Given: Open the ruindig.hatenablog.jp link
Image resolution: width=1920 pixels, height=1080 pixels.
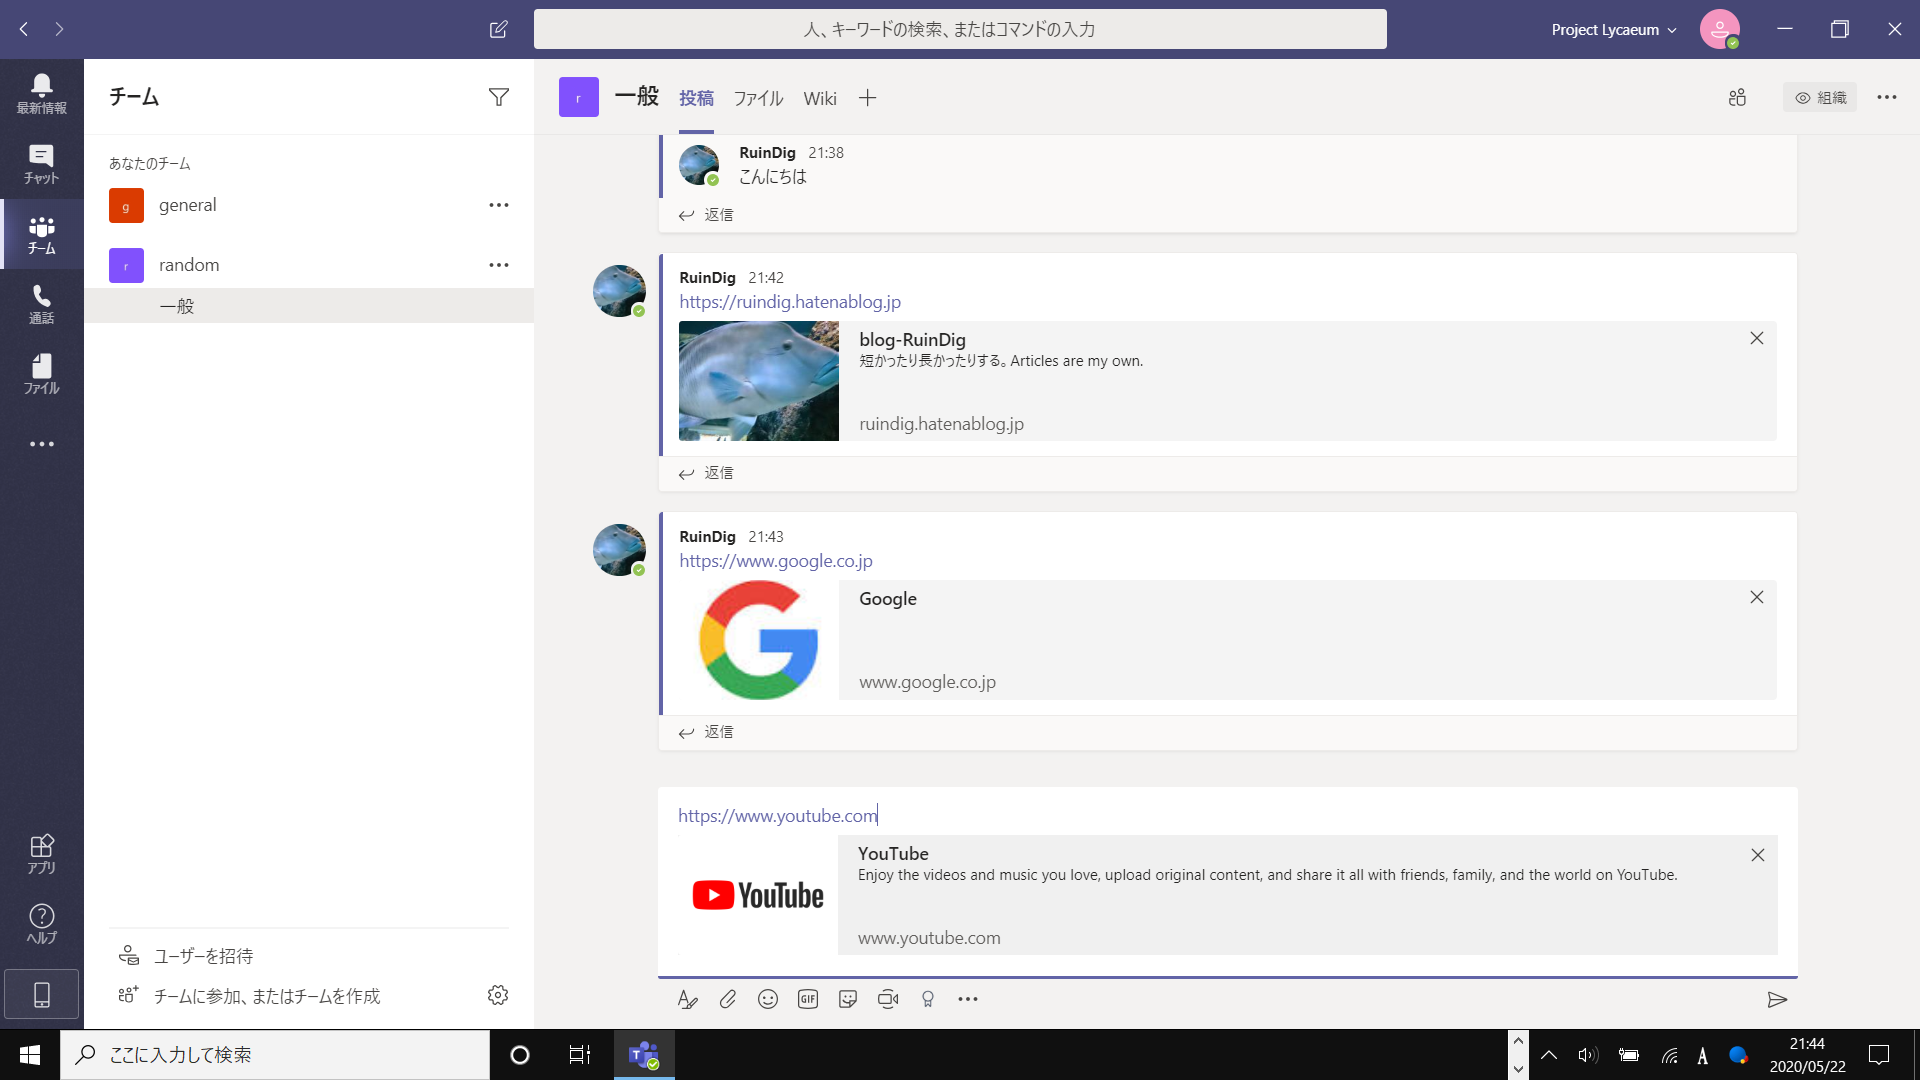Looking at the screenshot, I should [789, 302].
